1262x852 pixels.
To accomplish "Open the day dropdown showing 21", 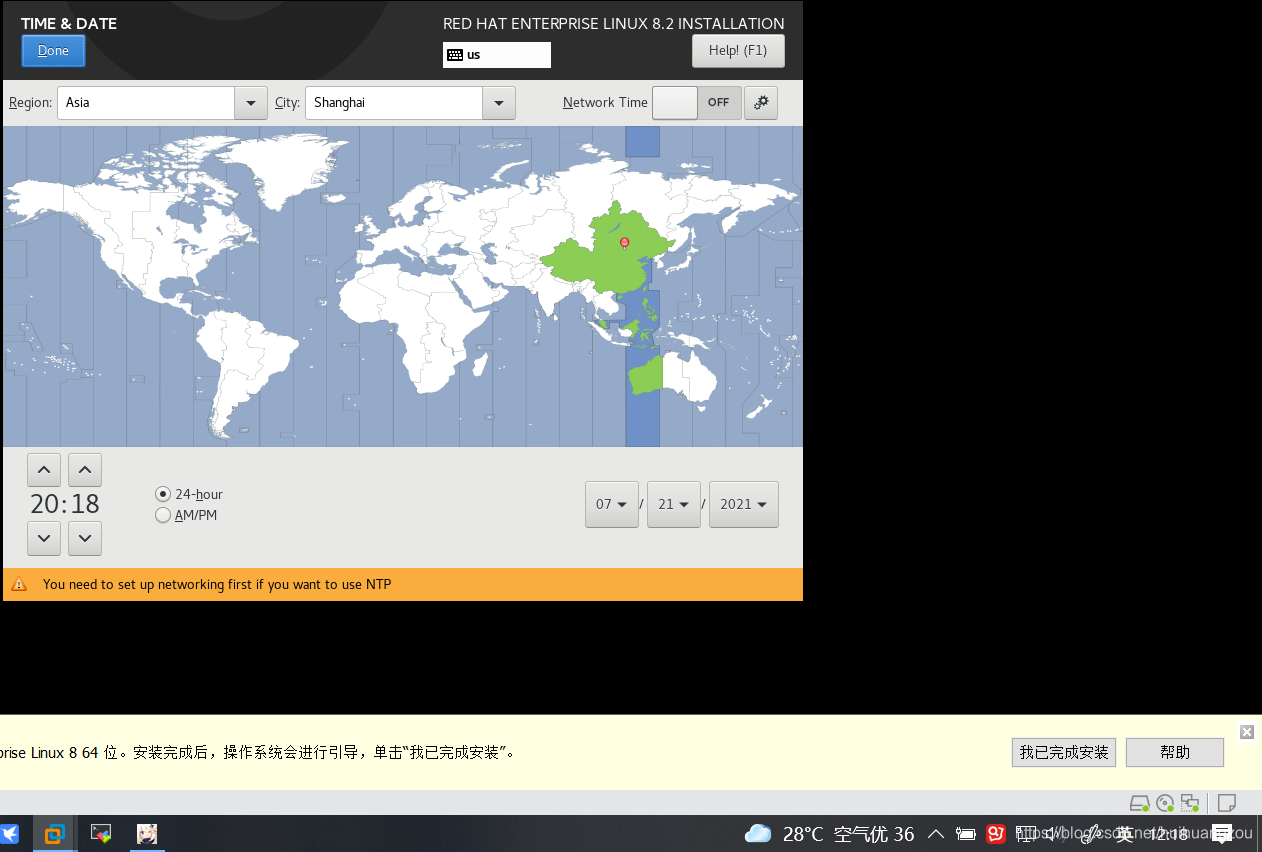I will tap(674, 504).
